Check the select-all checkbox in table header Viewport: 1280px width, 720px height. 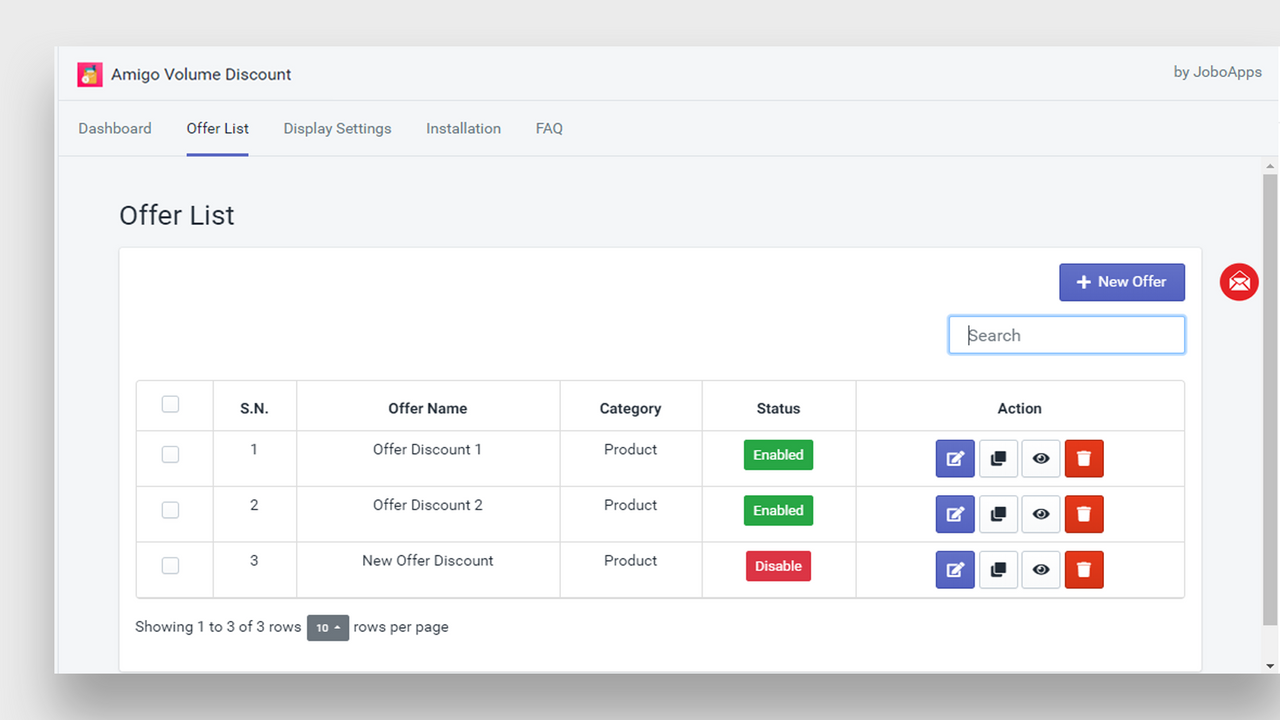pos(170,404)
